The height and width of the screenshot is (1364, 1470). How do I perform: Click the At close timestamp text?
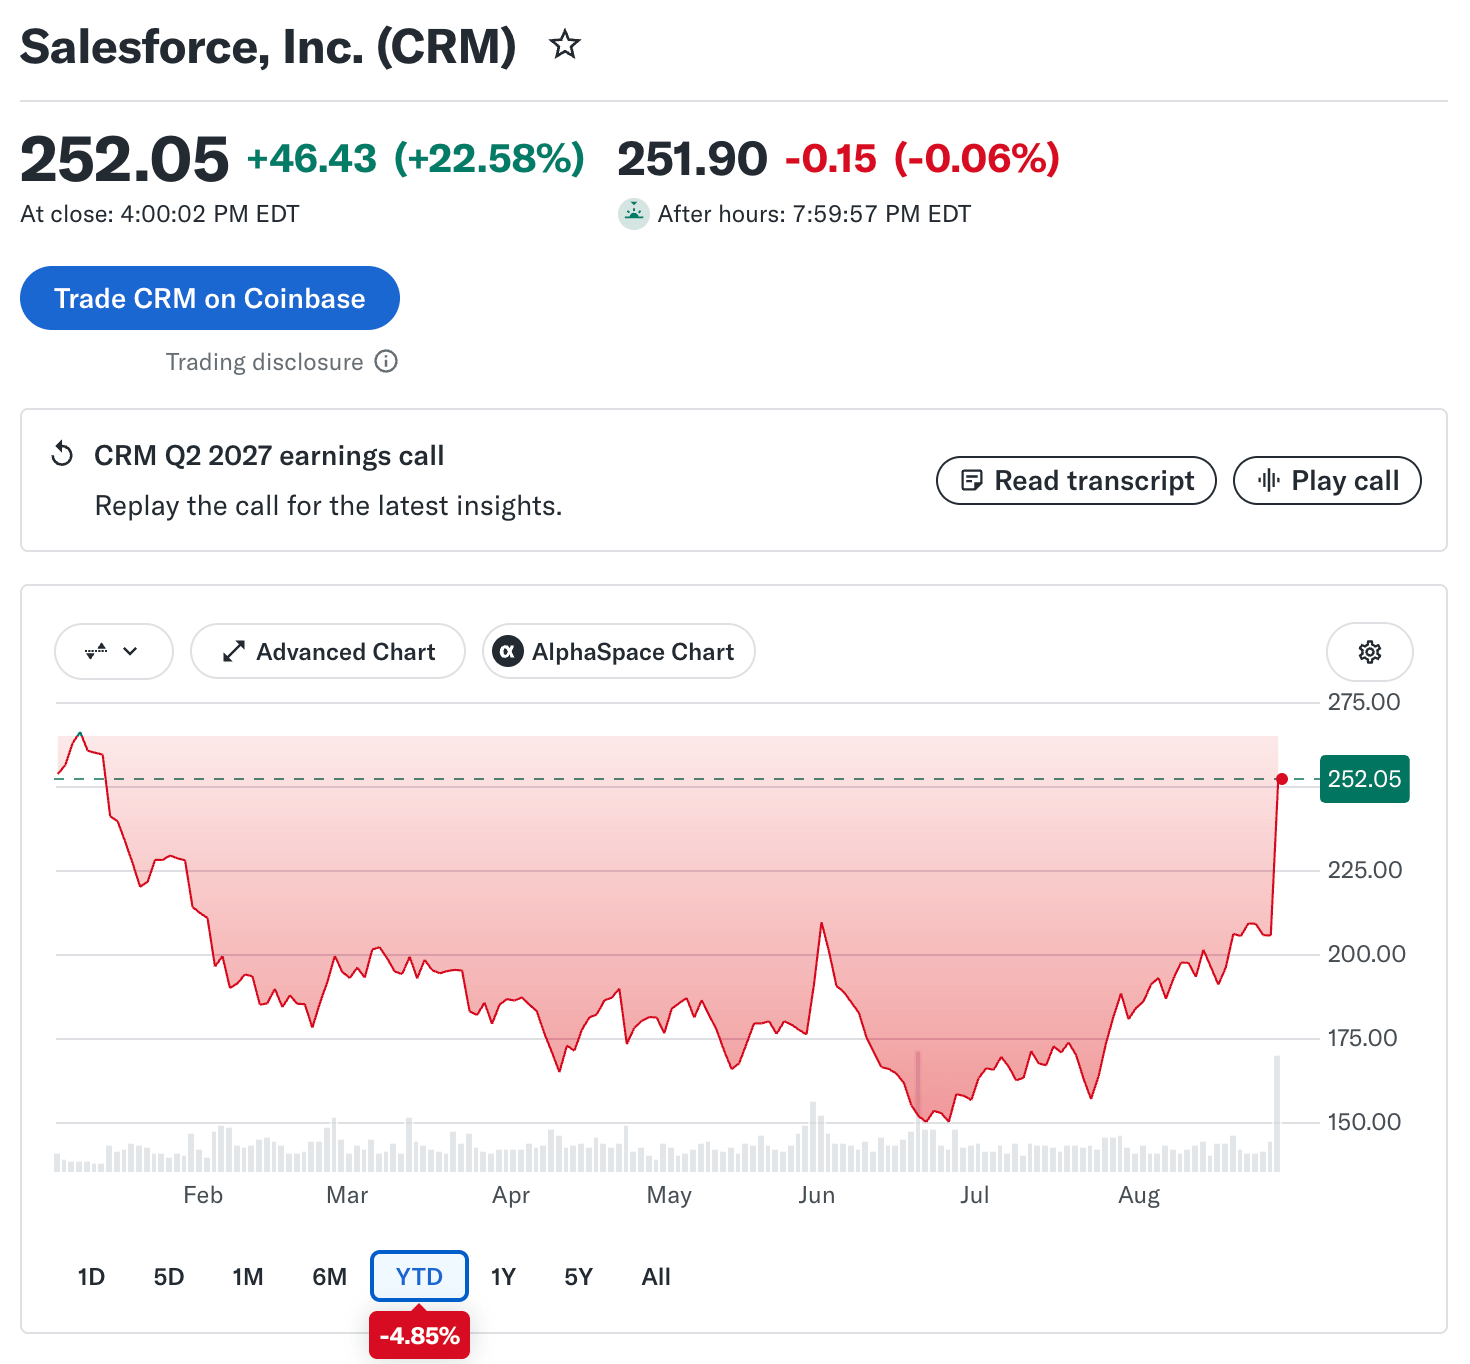[160, 214]
